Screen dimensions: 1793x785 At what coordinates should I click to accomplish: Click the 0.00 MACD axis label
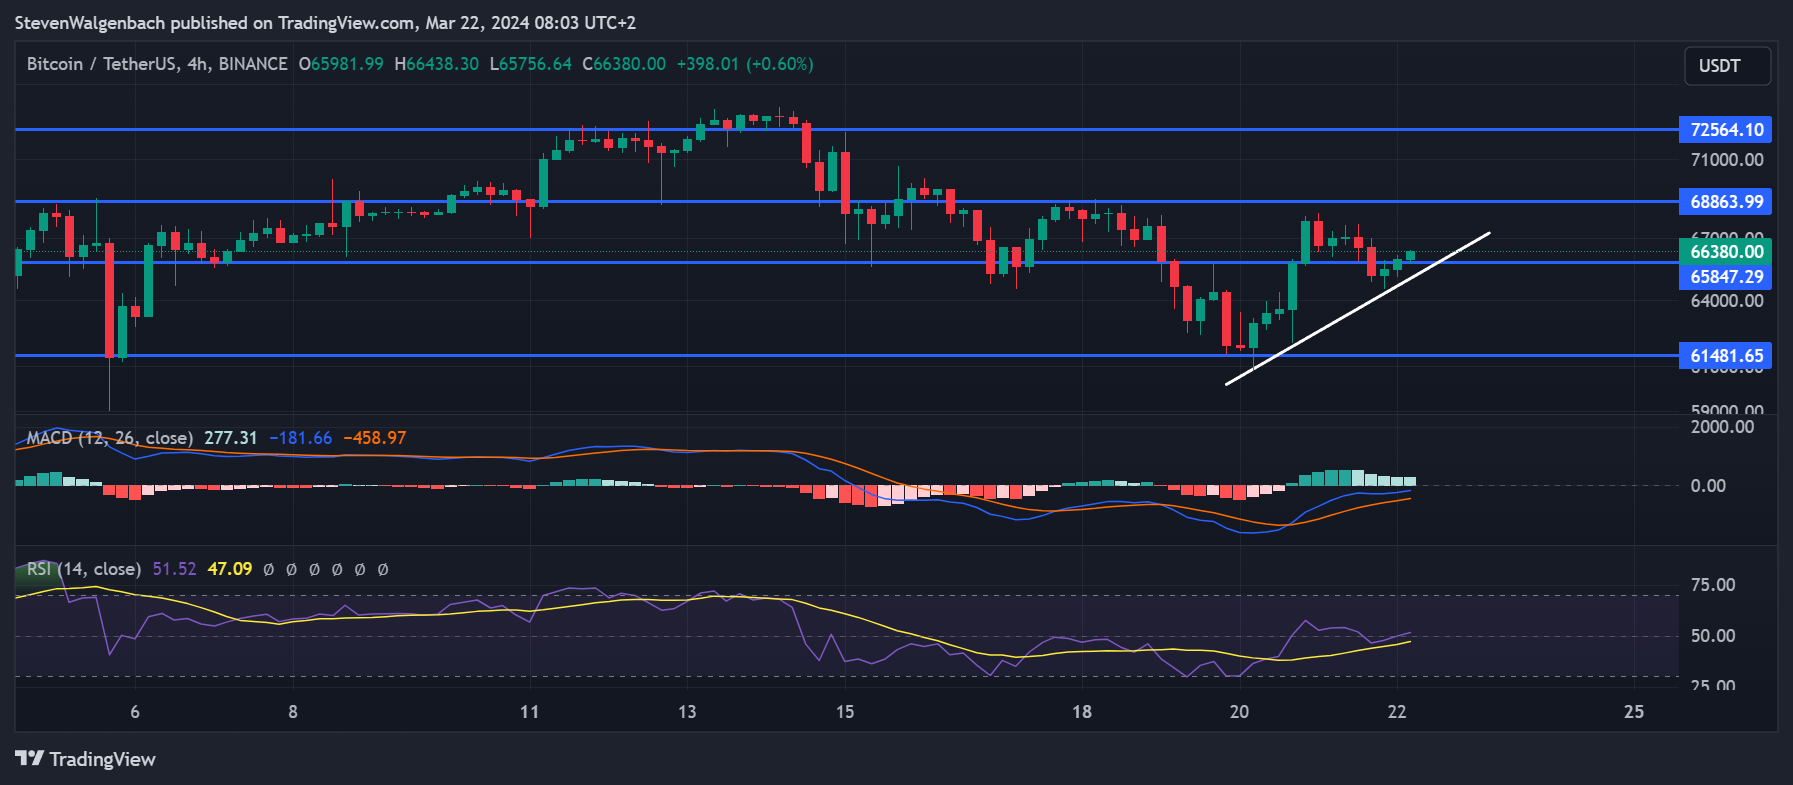(x=1708, y=486)
